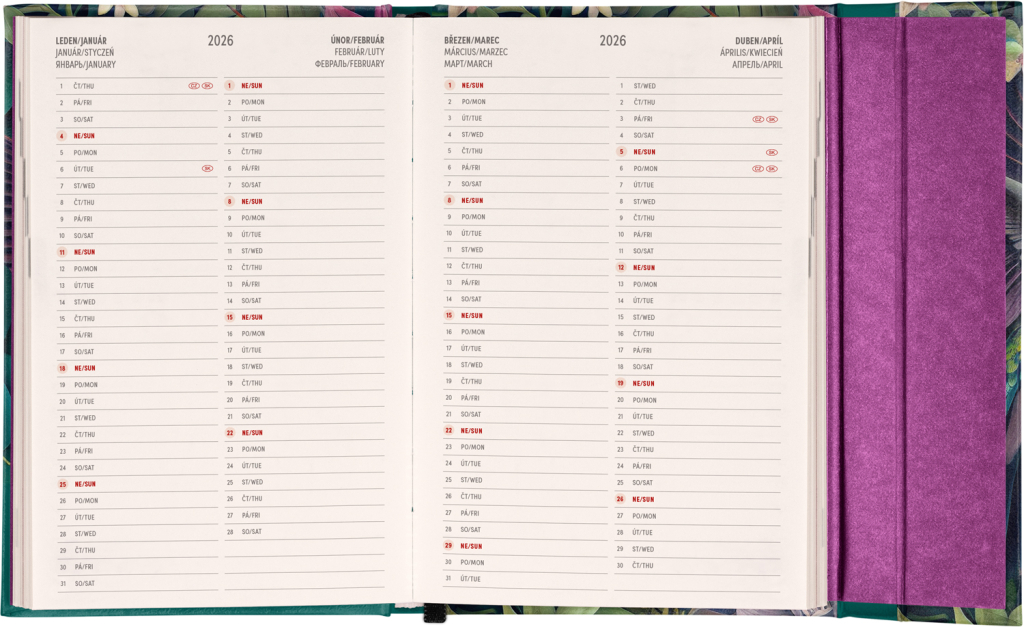This screenshot has height=627, width=1024.
Task: Select the circled March 29 Sunday date
Action: (449, 546)
